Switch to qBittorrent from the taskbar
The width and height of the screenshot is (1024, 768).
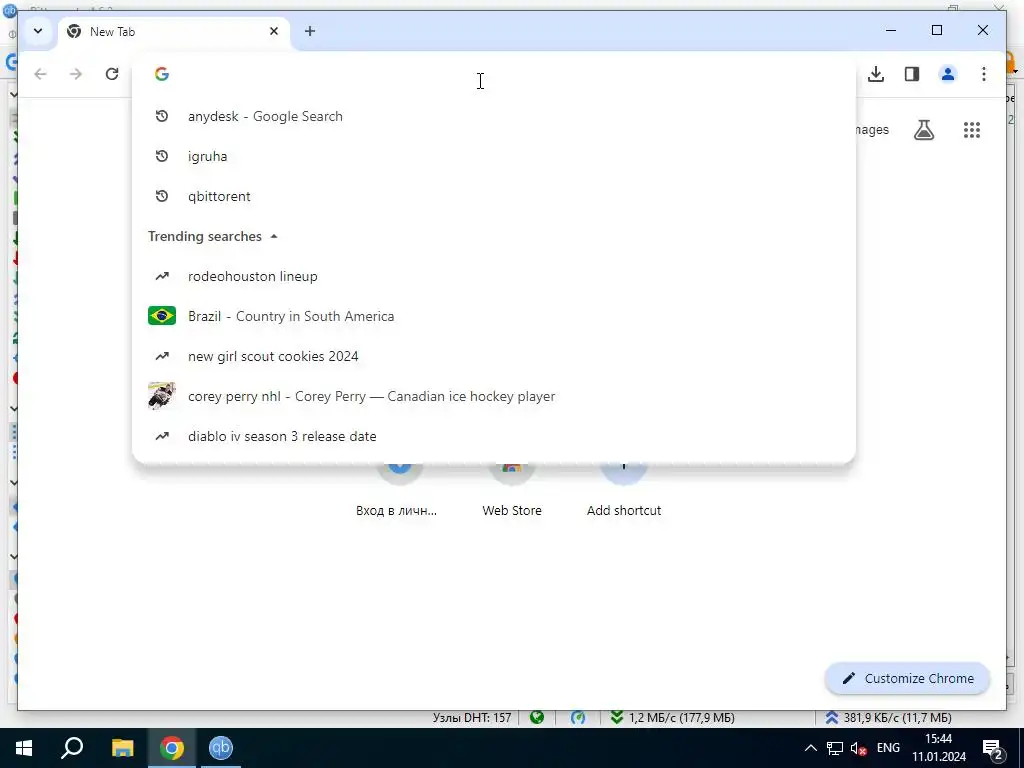tap(221, 748)
